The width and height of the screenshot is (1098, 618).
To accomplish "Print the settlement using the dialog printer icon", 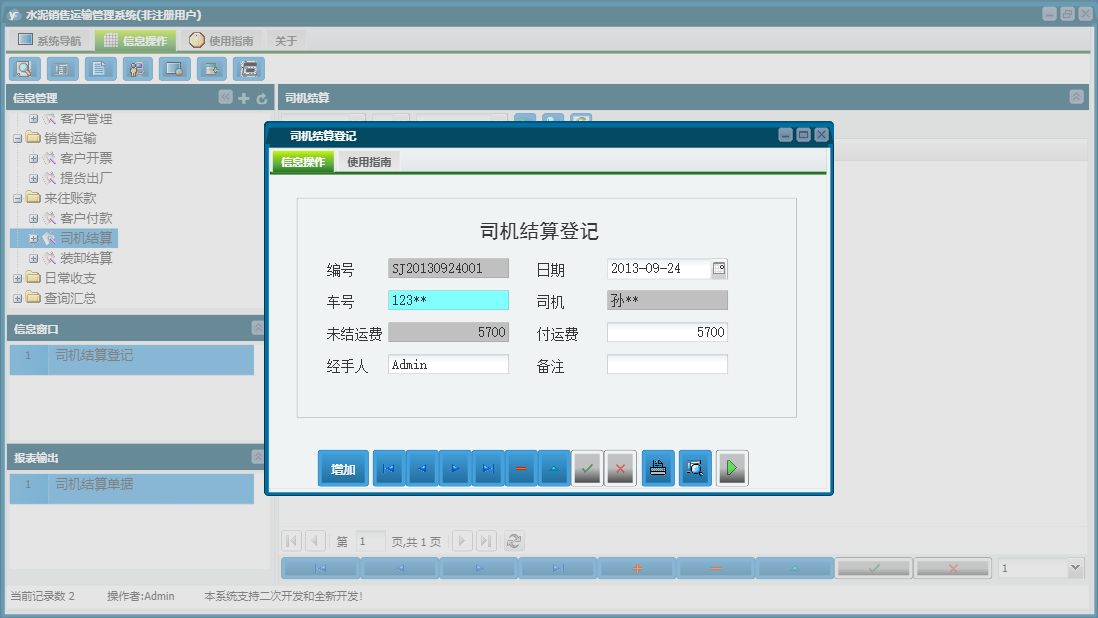I will (x=657, y=467).
